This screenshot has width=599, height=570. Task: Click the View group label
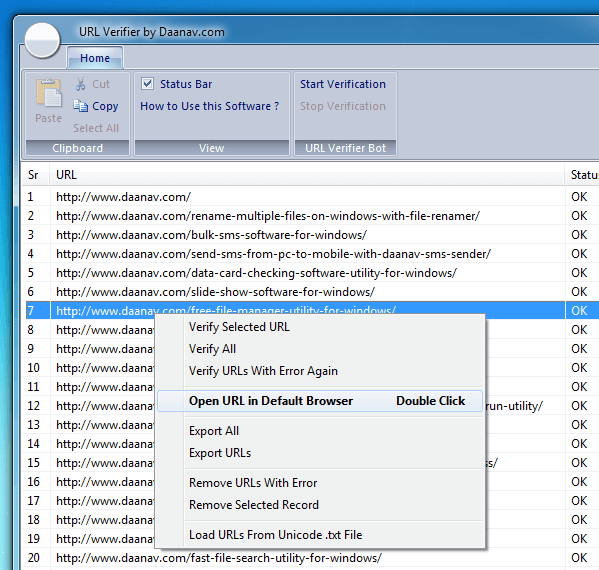212,148
